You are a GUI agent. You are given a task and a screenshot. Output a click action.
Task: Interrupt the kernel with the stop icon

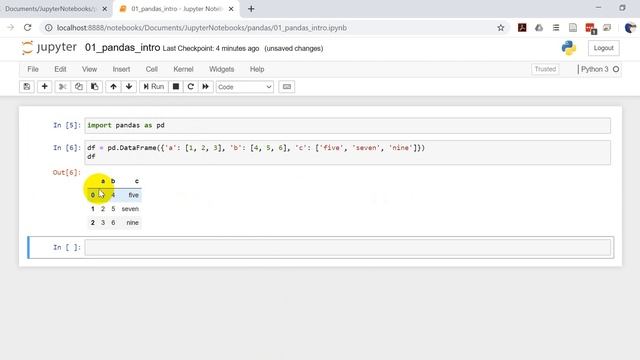pos(176,87)
